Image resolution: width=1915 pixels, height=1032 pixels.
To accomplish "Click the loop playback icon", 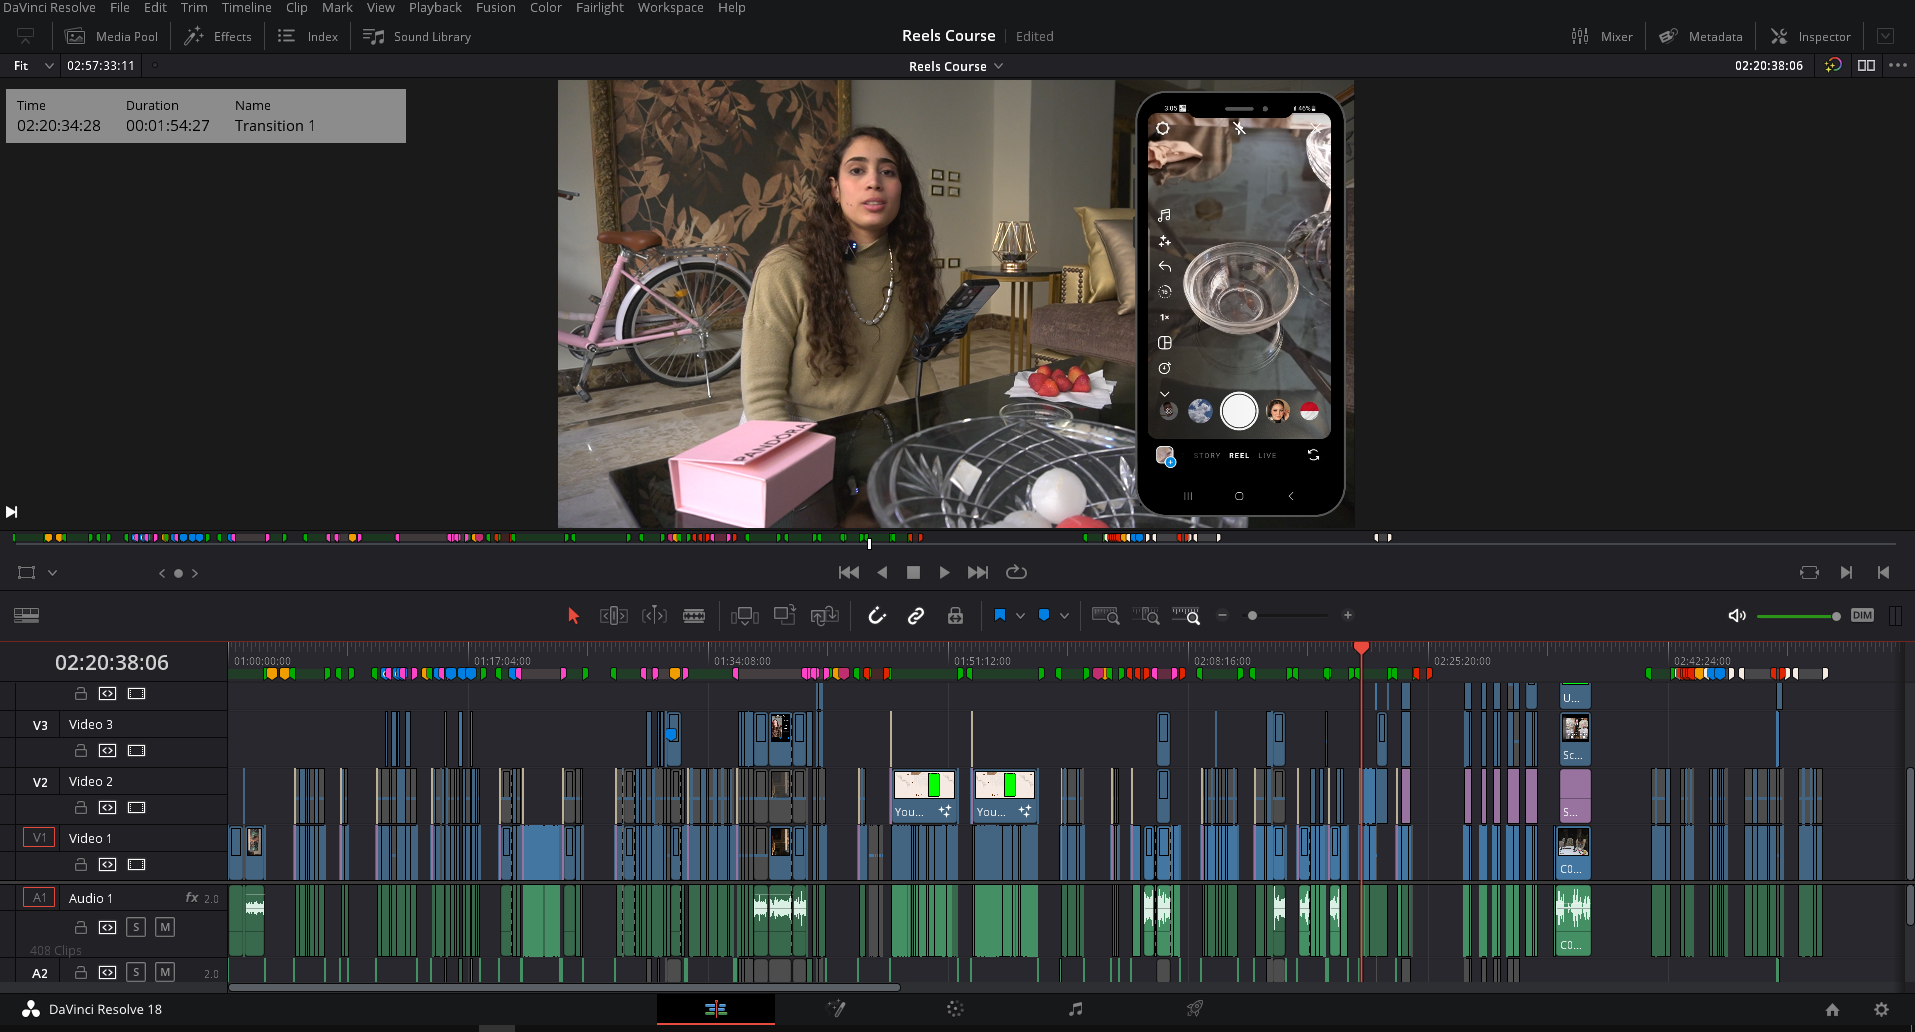I will [x=1016, y=572].
